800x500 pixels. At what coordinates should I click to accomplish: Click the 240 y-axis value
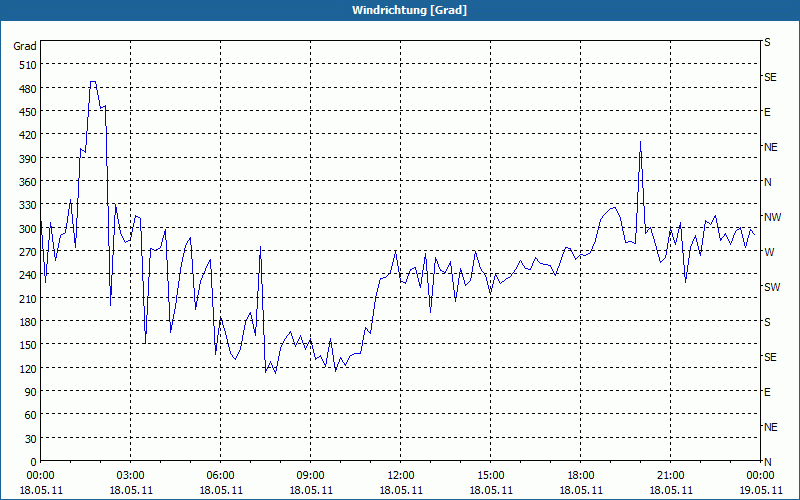tap(28, 275)
